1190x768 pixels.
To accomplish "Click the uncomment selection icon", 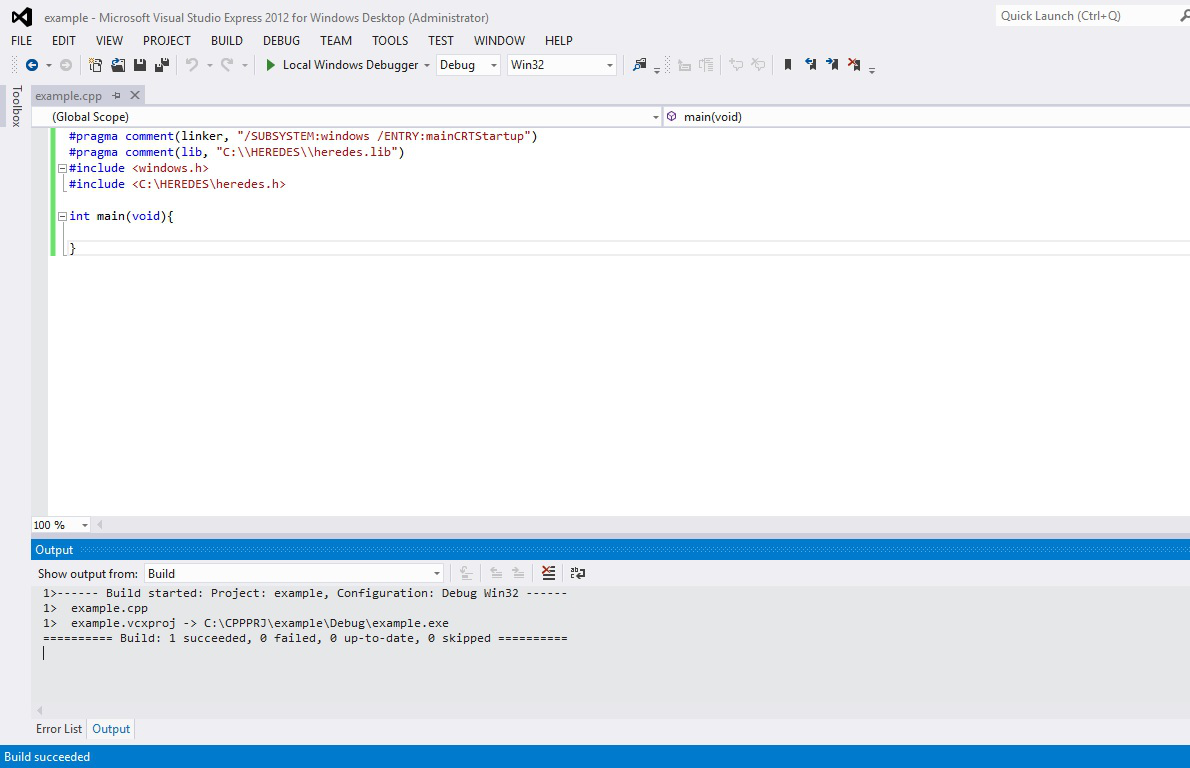I will coord(758,65).
